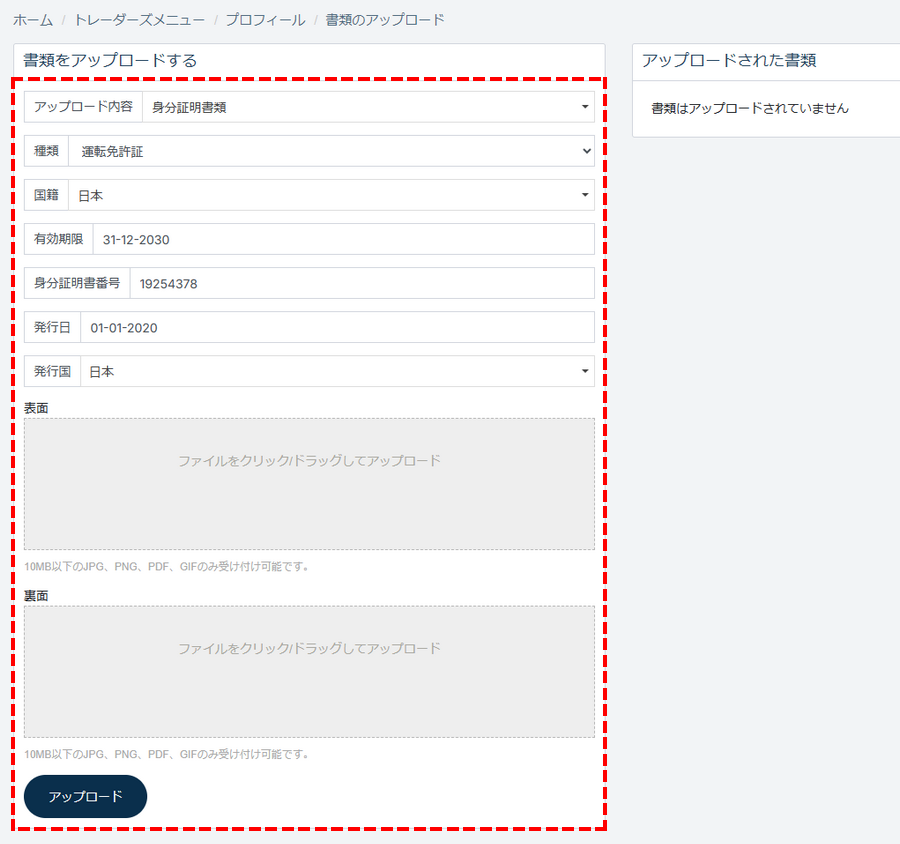Click the 有効期限 date field
Viewport: 900px width, 844px height.
coord(343,239)
